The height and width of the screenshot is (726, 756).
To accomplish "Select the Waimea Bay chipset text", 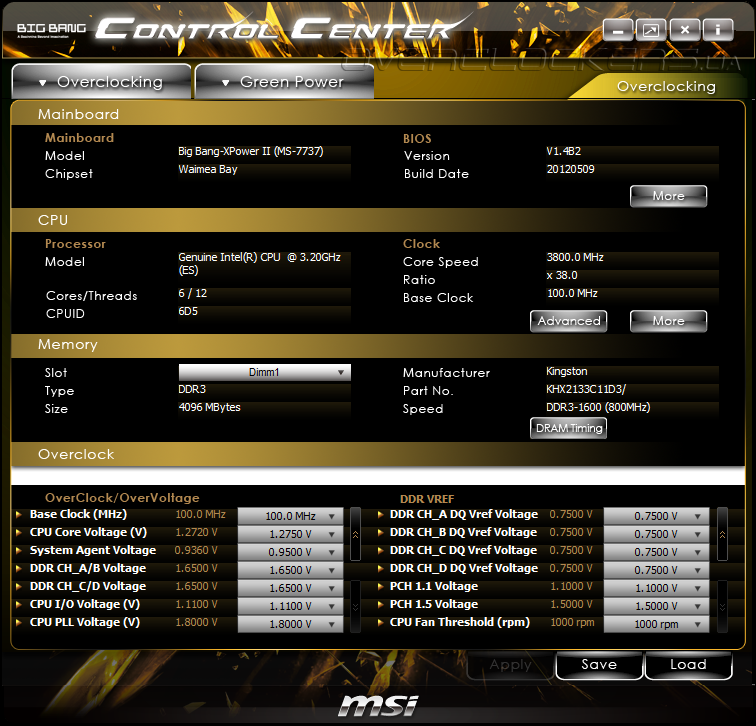I will coord(208,169).
